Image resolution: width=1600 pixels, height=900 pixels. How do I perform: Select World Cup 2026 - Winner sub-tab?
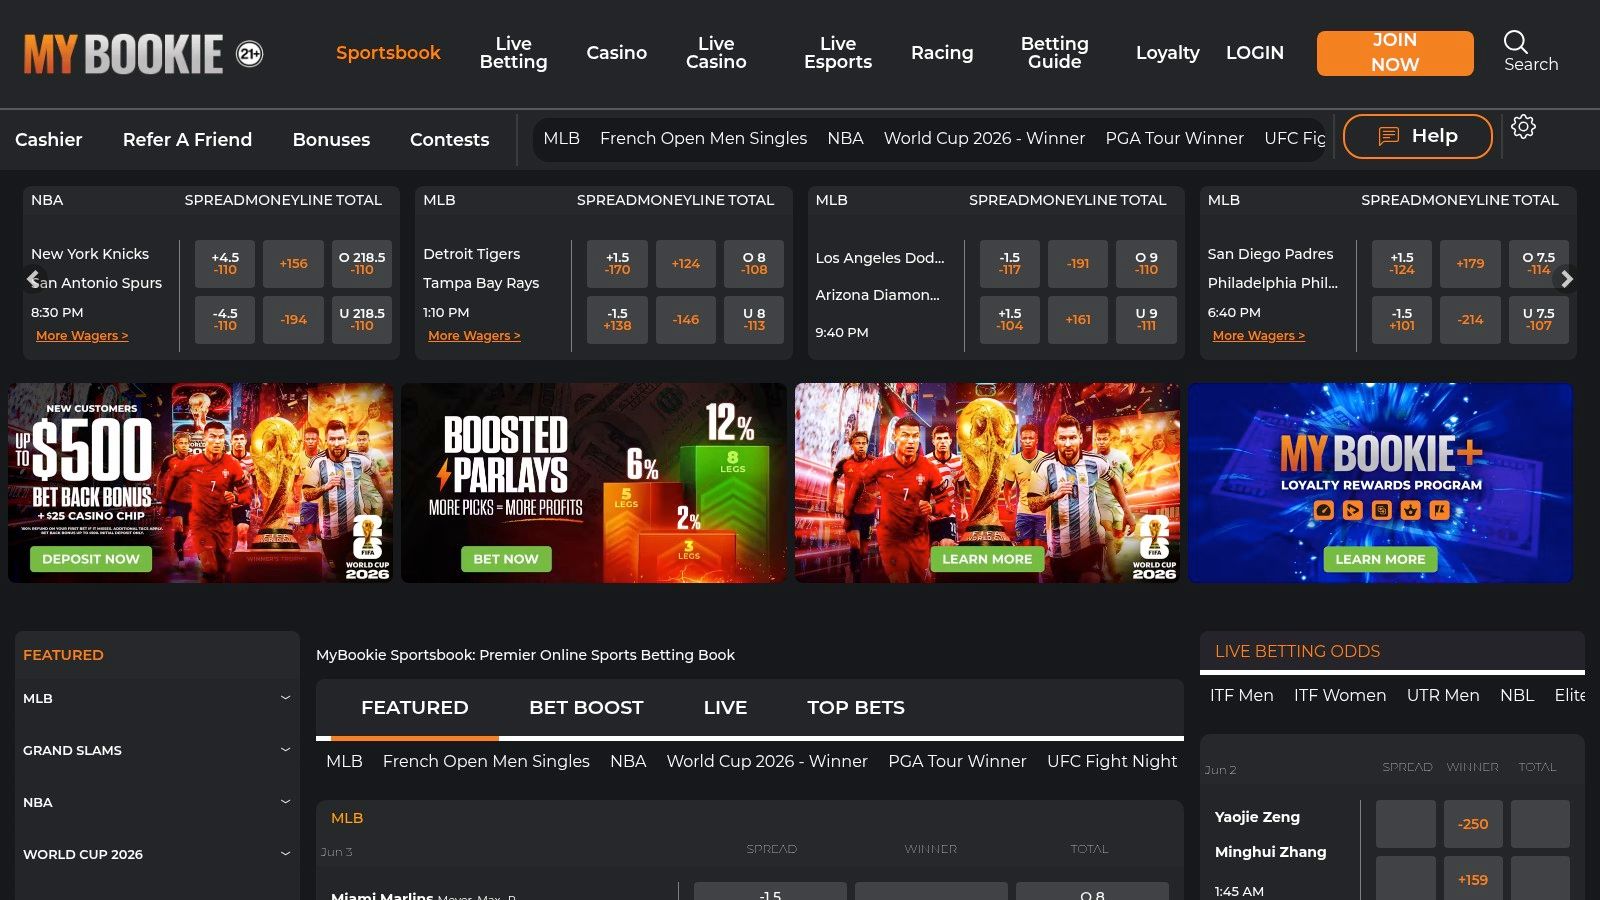767,761
